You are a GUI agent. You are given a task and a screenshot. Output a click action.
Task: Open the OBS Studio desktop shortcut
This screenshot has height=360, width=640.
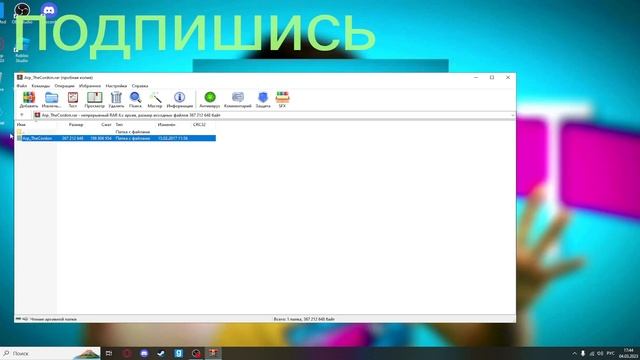[x=22, y=12]
